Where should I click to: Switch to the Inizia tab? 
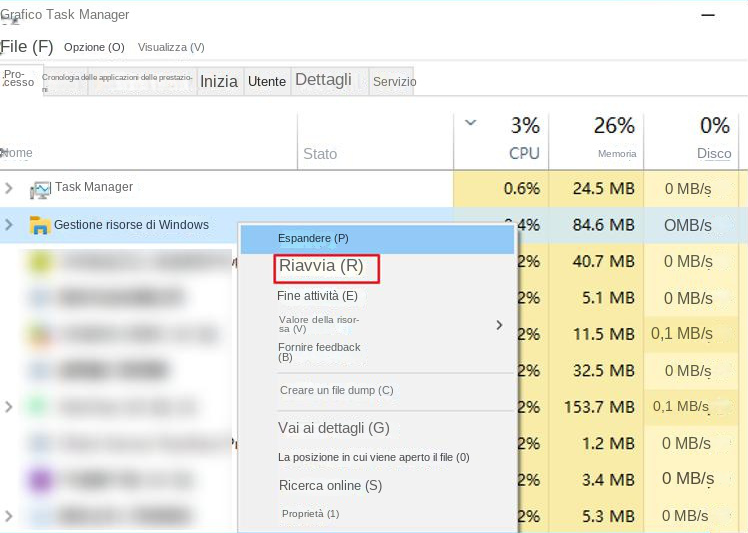click(219, 82)
